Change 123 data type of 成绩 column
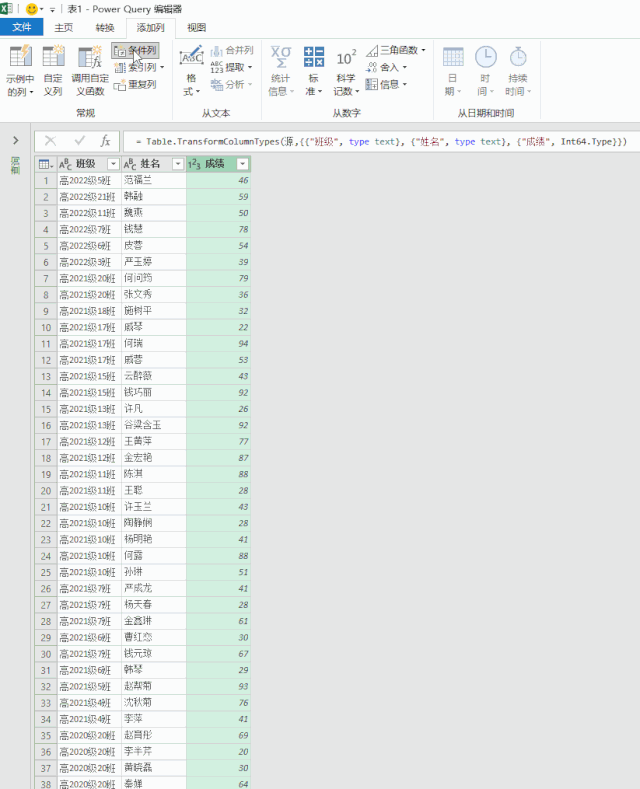The height and width of the screenshot is (789, 640). pyautogui.click(x=194, y=164)
